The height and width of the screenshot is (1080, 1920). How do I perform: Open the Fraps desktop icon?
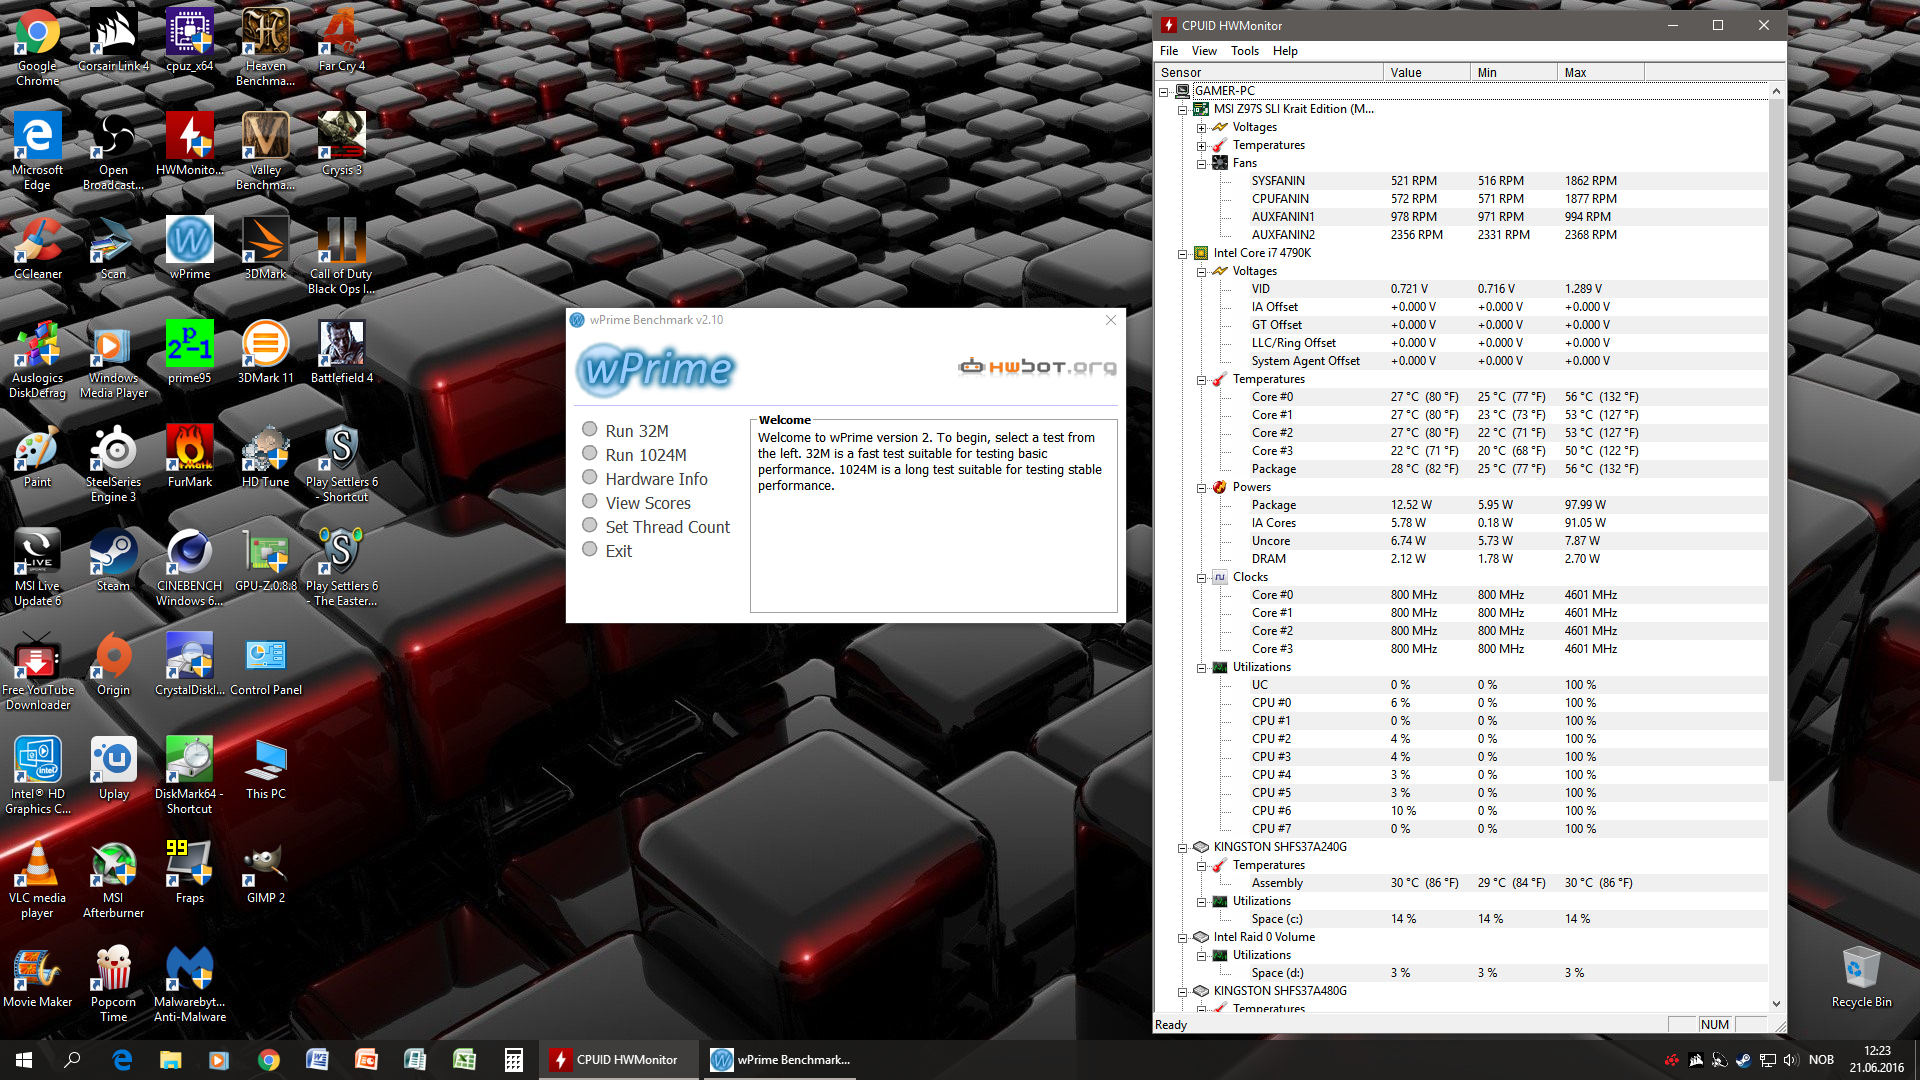[x=189, y=872]
